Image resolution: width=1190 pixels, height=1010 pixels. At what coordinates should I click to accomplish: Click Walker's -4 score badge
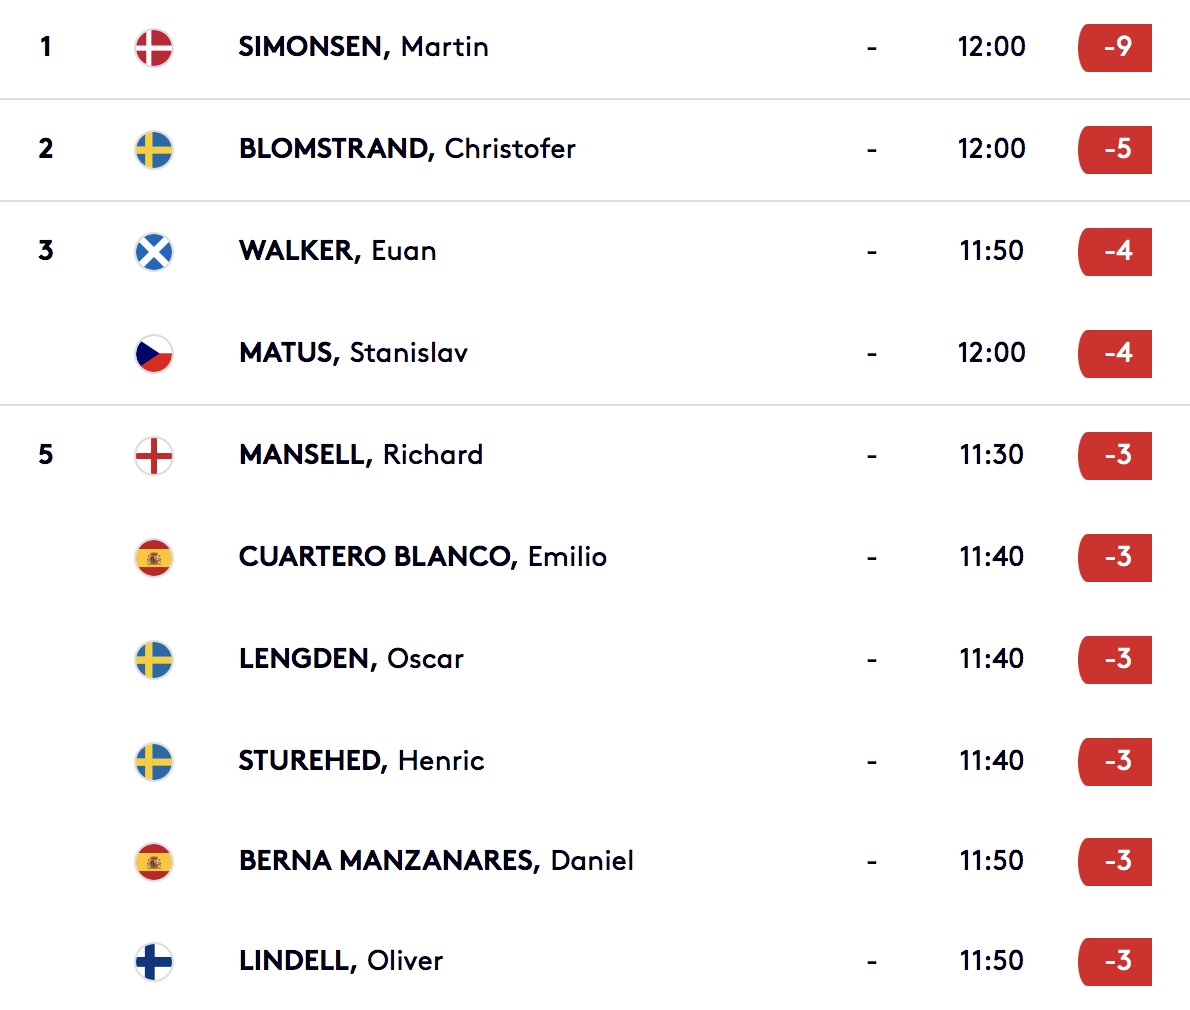(x=1116, y=252)
